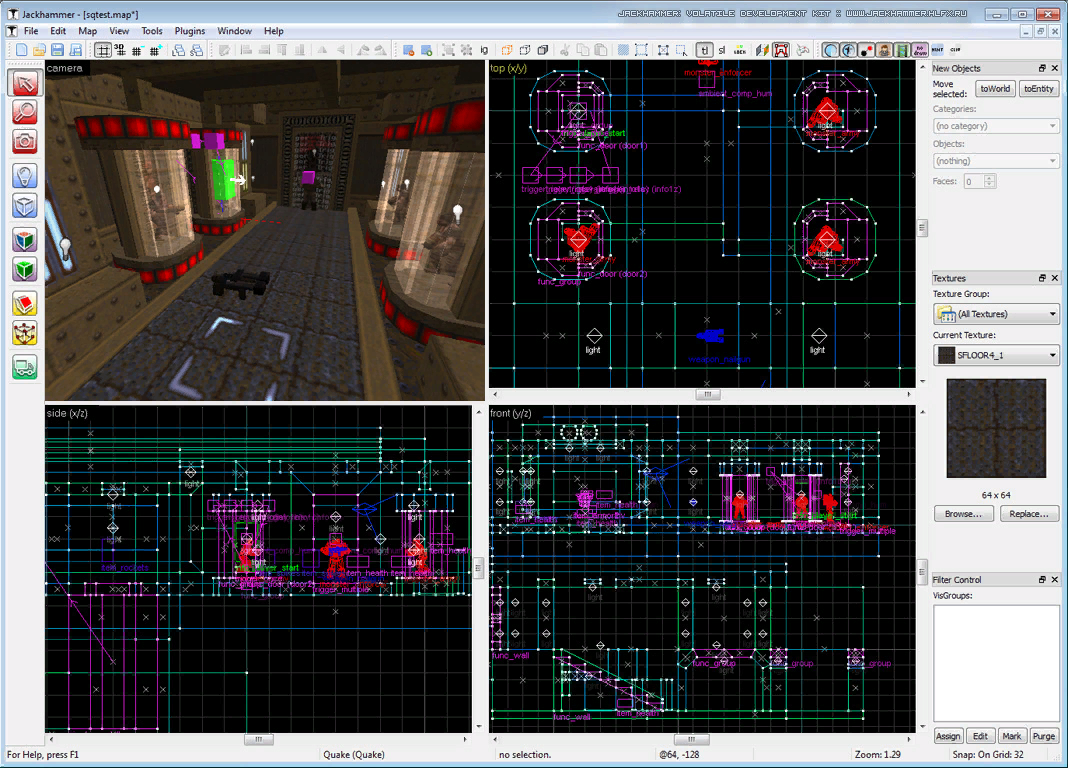
Task: Click the green door filter icon
Action: tap(902, 50)
